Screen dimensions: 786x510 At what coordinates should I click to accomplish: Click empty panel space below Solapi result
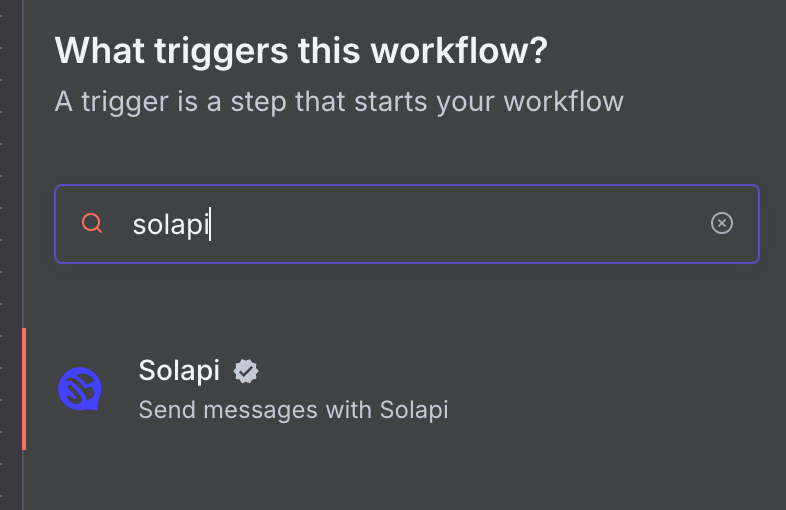point(400,475)
